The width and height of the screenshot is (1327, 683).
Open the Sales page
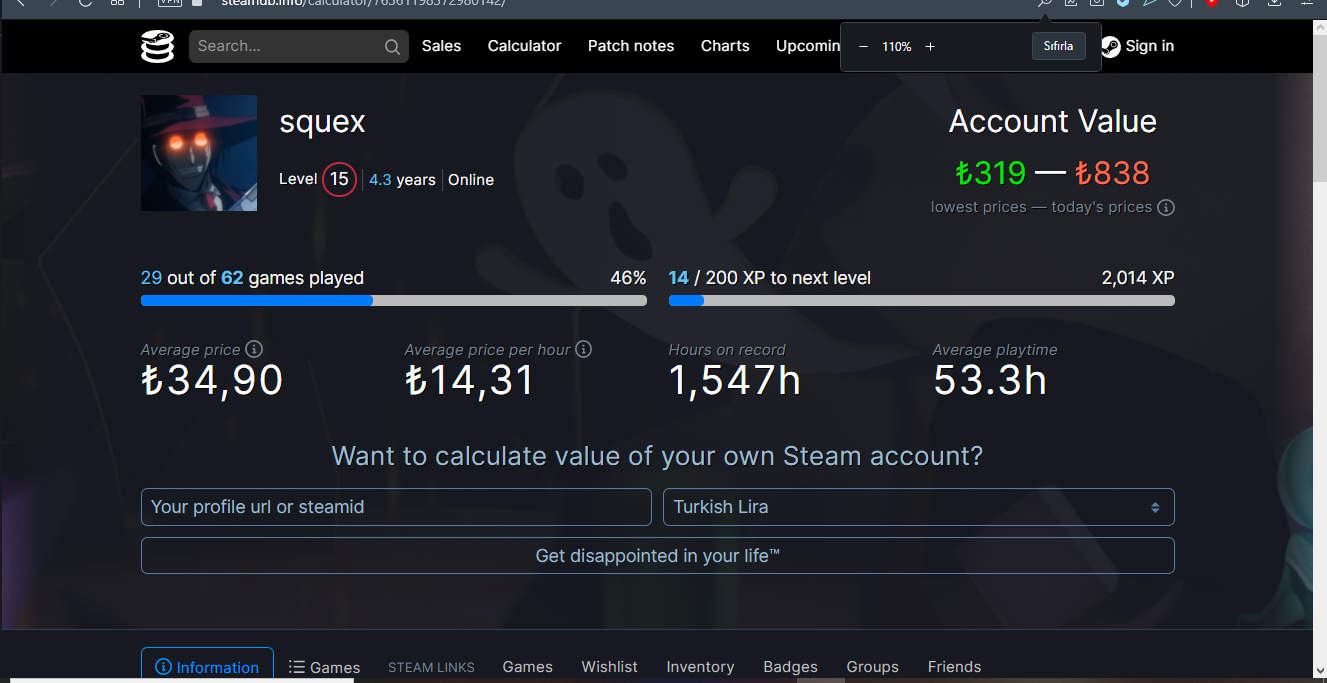(x=441, y=46)
